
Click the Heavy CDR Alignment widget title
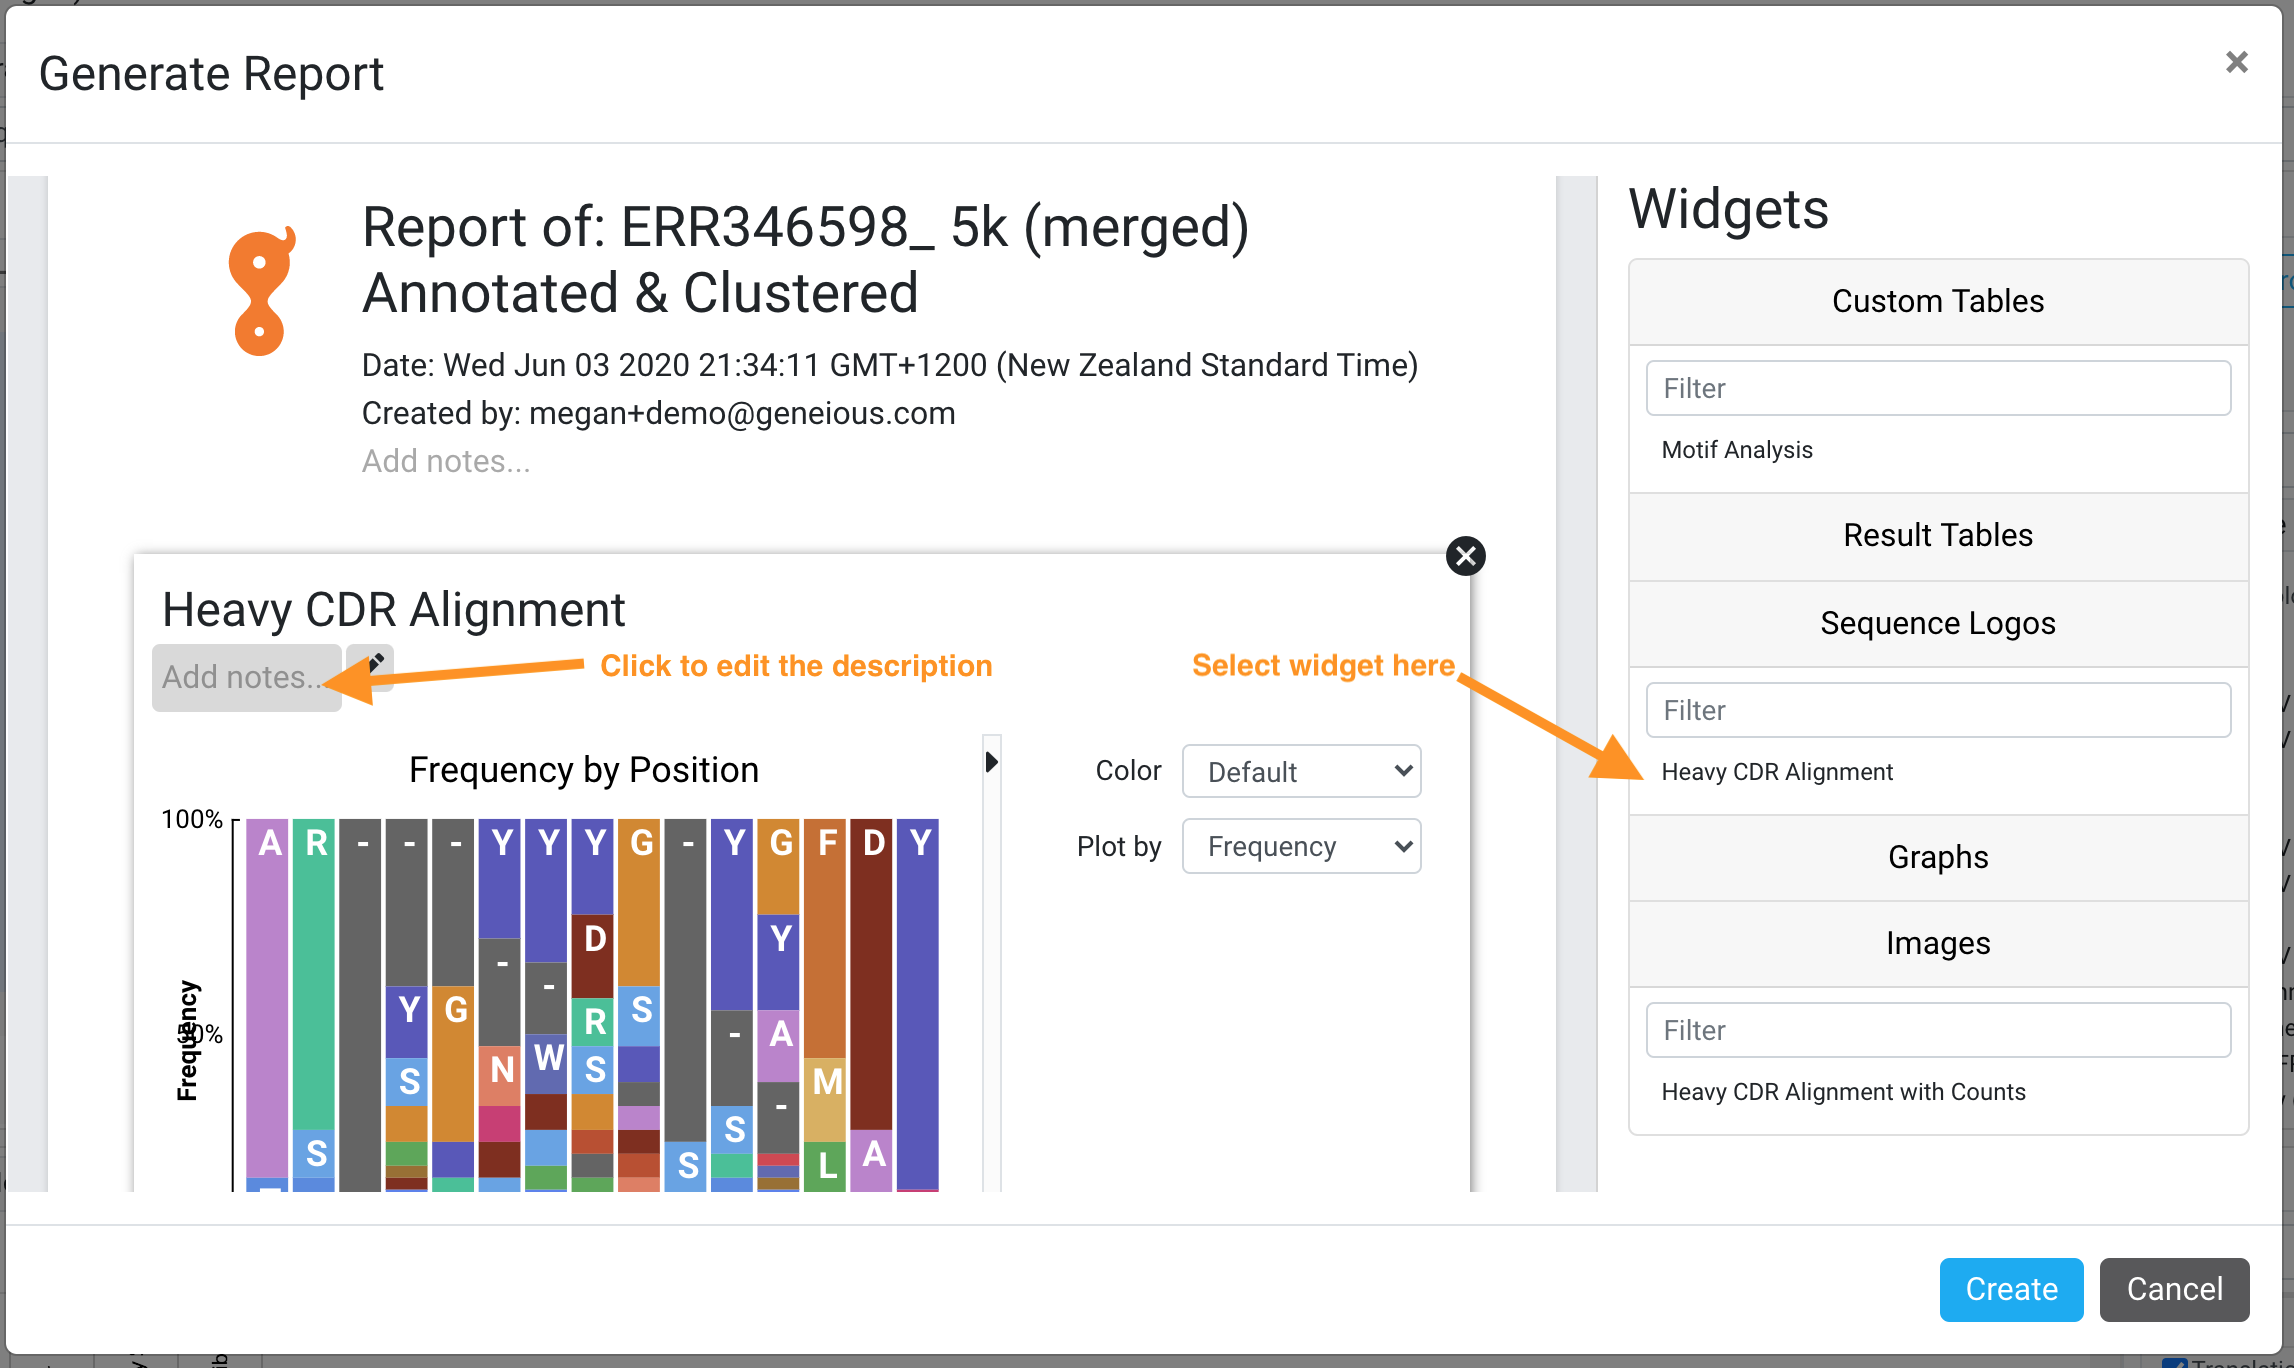coord(394,610)
